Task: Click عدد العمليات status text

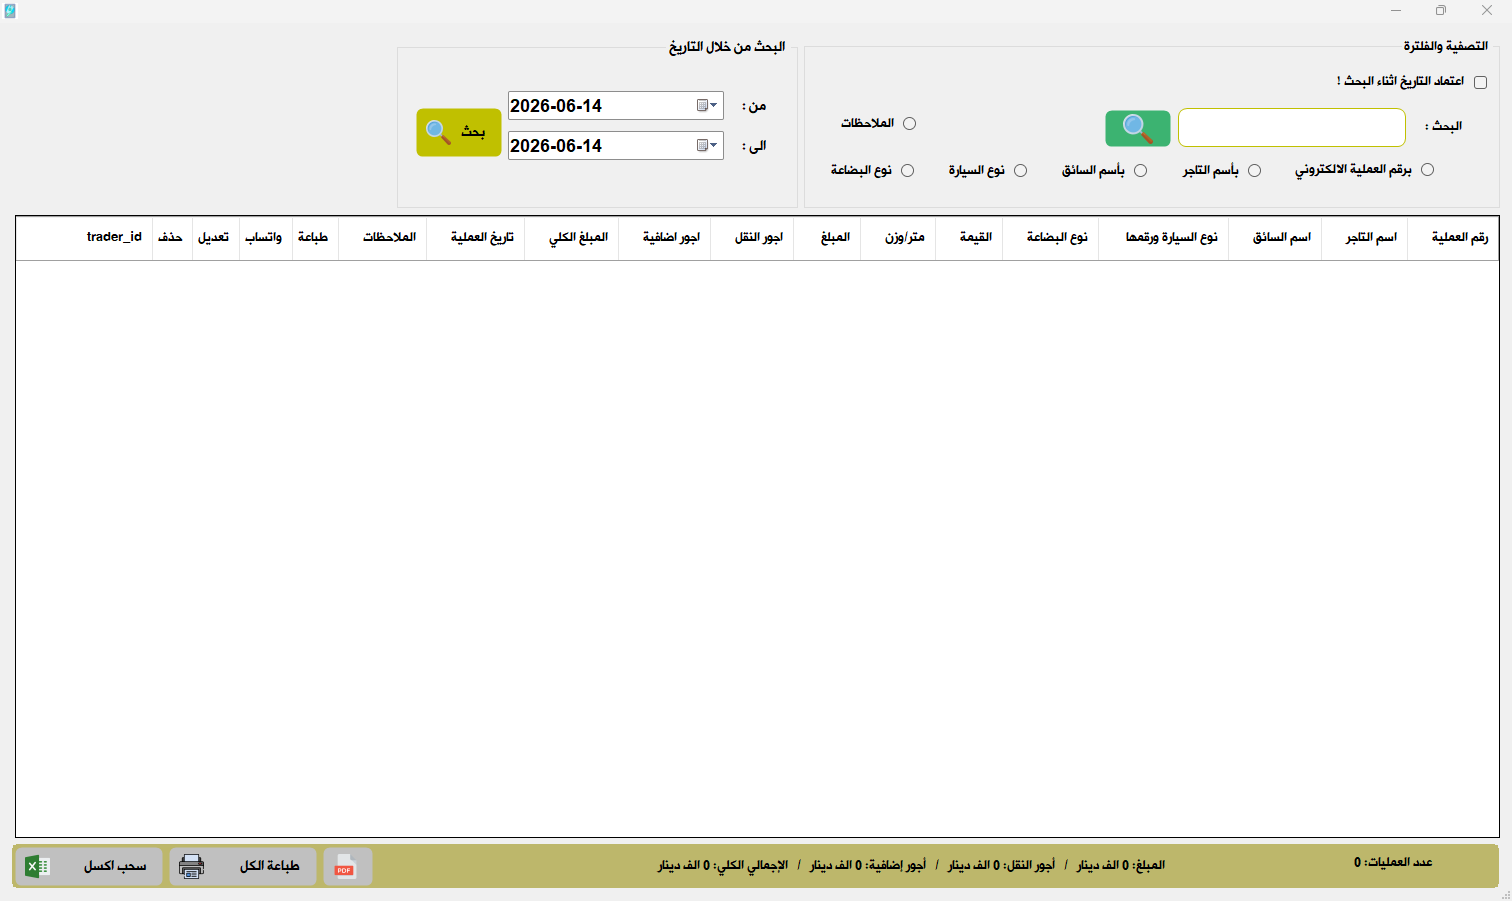Action: tap(1394, 862)
